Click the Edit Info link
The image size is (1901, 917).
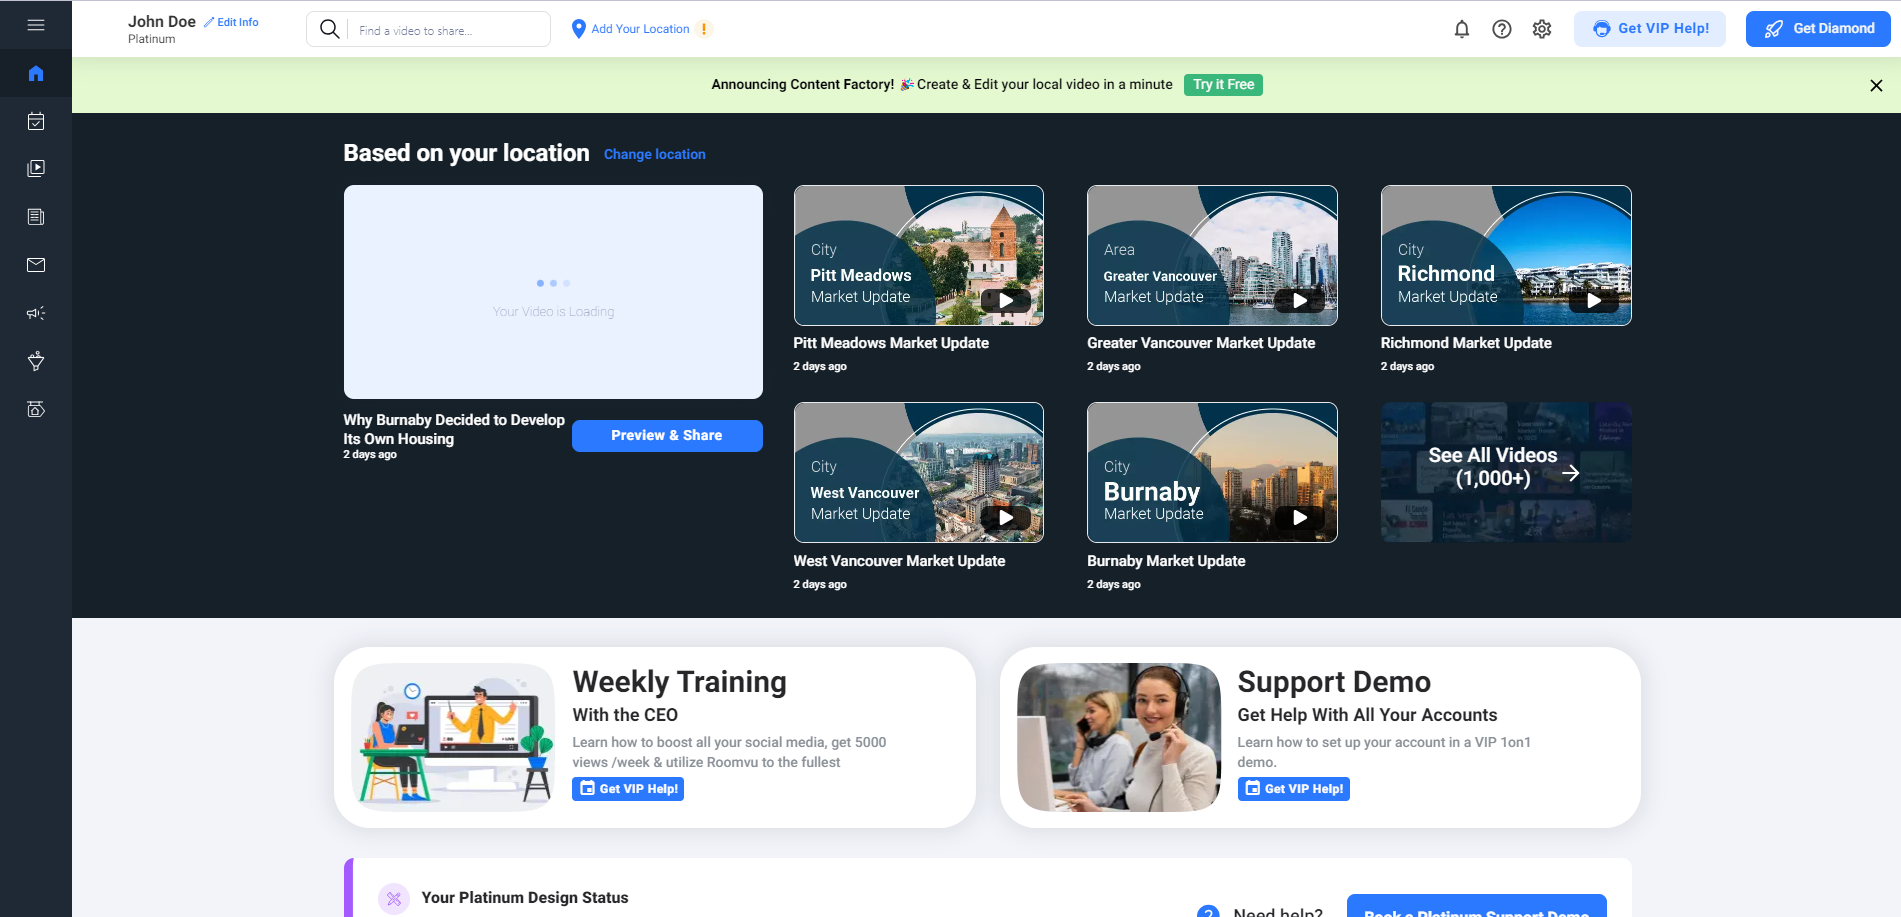[x=232, y=22]
